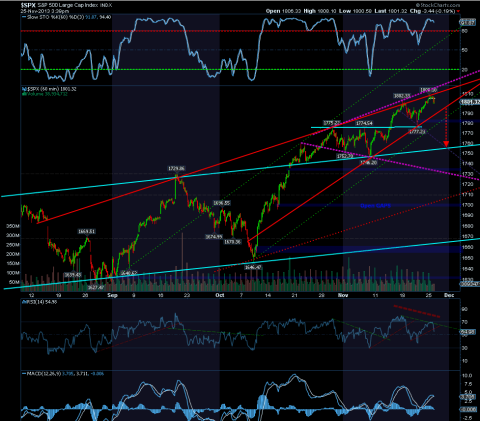This screenshot has height=421, width=480.
Task: Click the 1729.86 peak price label
Action: click(176, 169)
